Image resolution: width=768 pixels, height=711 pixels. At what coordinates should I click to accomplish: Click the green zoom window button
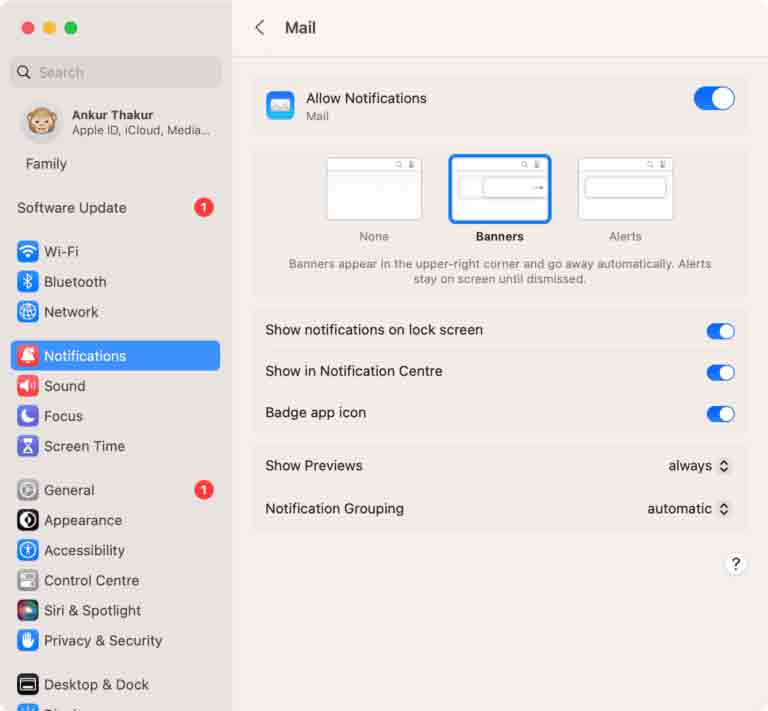71,28
